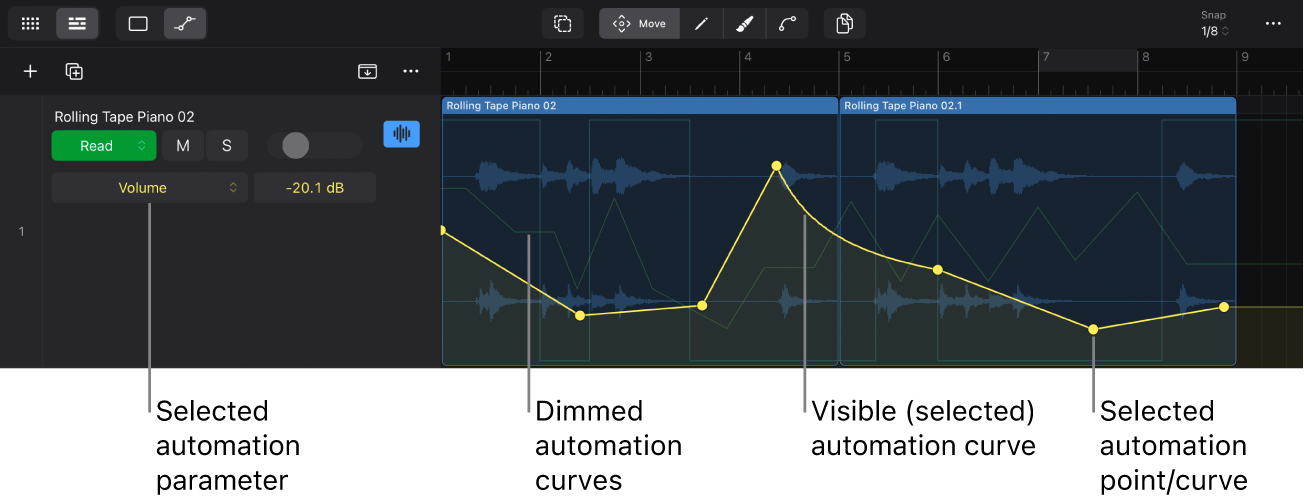Image resolution: width=1304 pixels, height=500 pixels.
Task: Select the lowest automation point near bar 7.5
Action: (x=1093, y=329)
